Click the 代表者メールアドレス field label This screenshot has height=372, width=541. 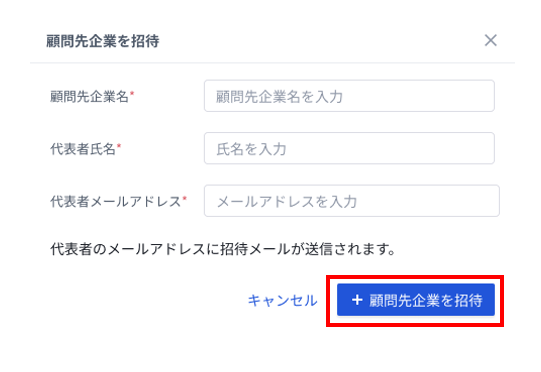pyautogui.click(x=116, y=202)
